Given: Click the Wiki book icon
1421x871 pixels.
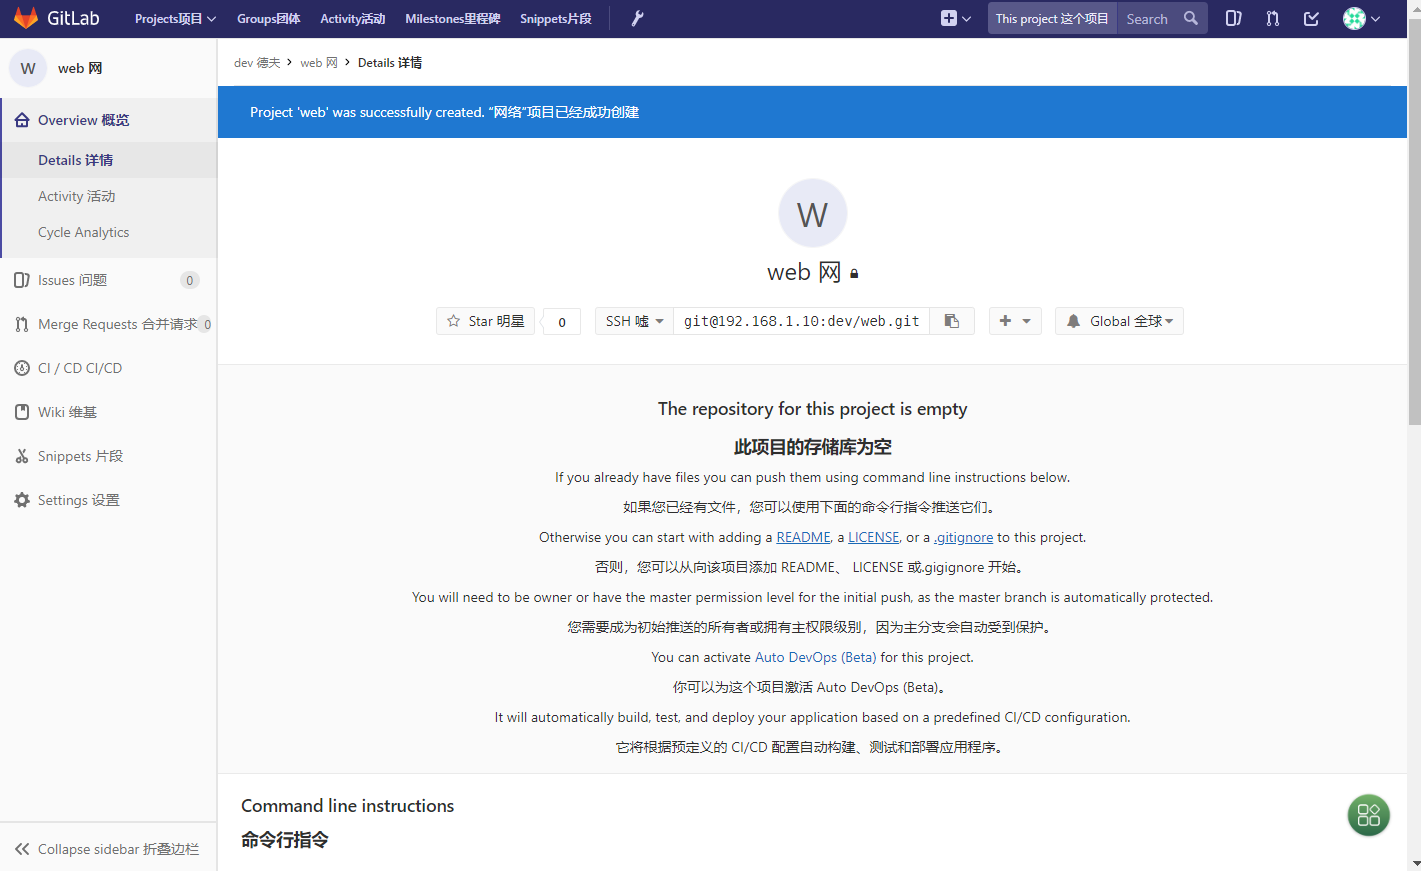Looking at the screenshot, I should [22, 412].
